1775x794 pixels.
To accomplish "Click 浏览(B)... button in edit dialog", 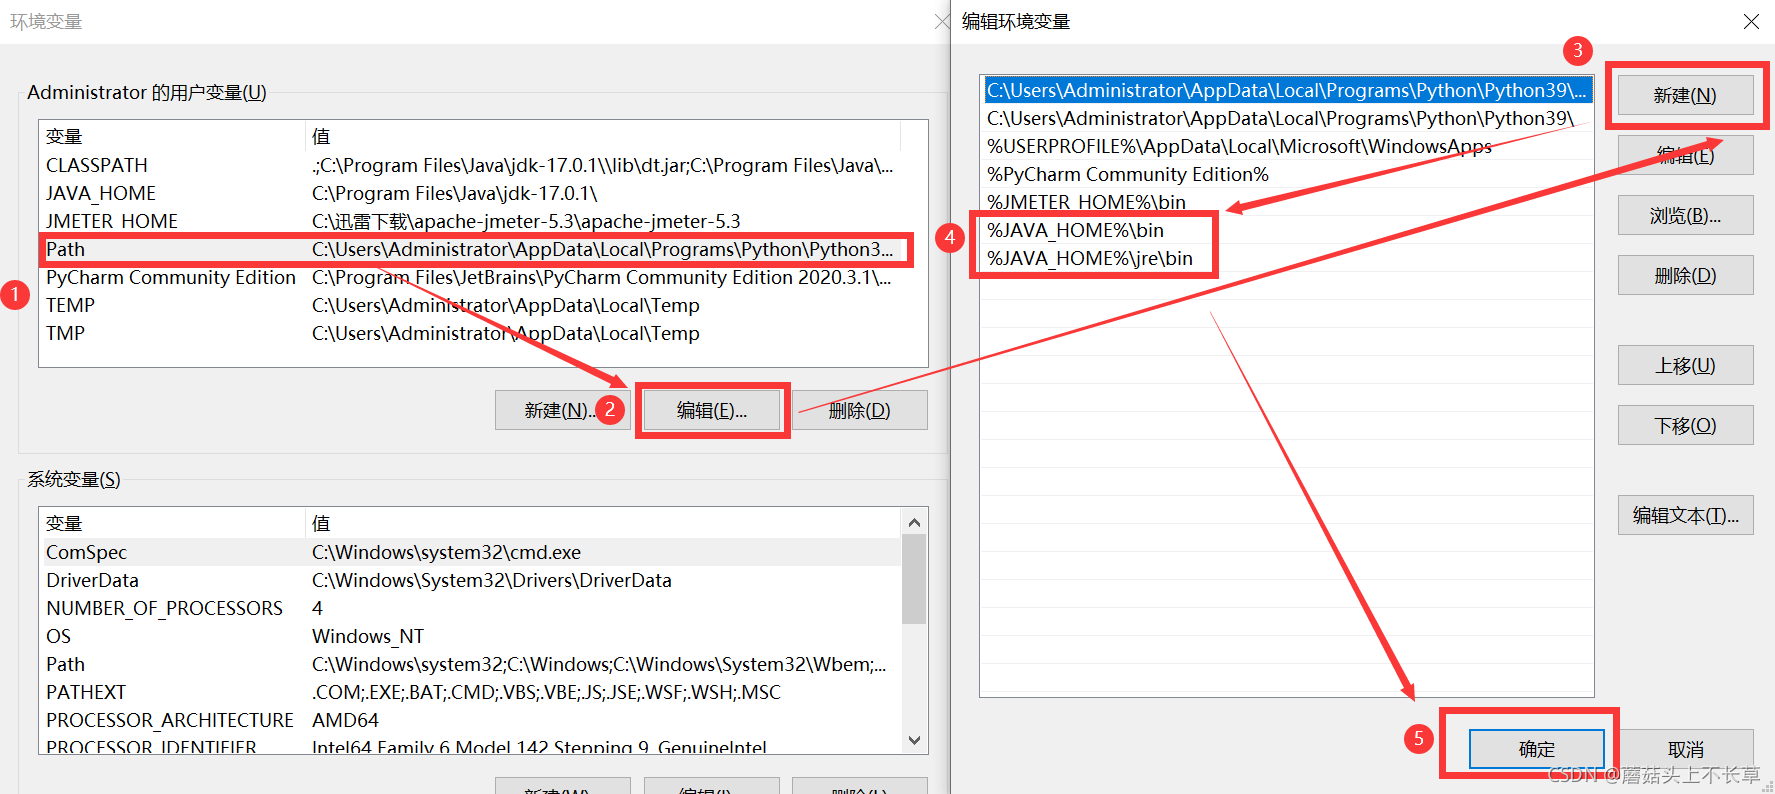I will [1685, 215].
